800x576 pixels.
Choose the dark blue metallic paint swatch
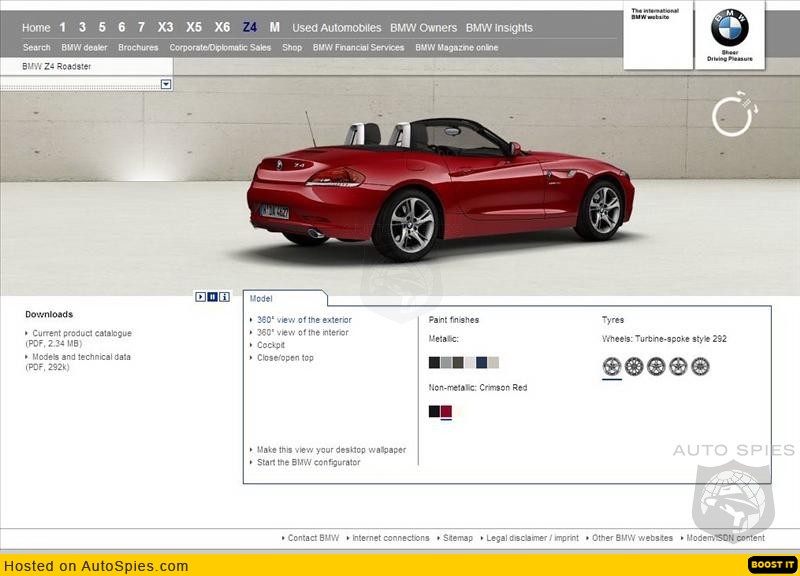(x=482, y=363)
